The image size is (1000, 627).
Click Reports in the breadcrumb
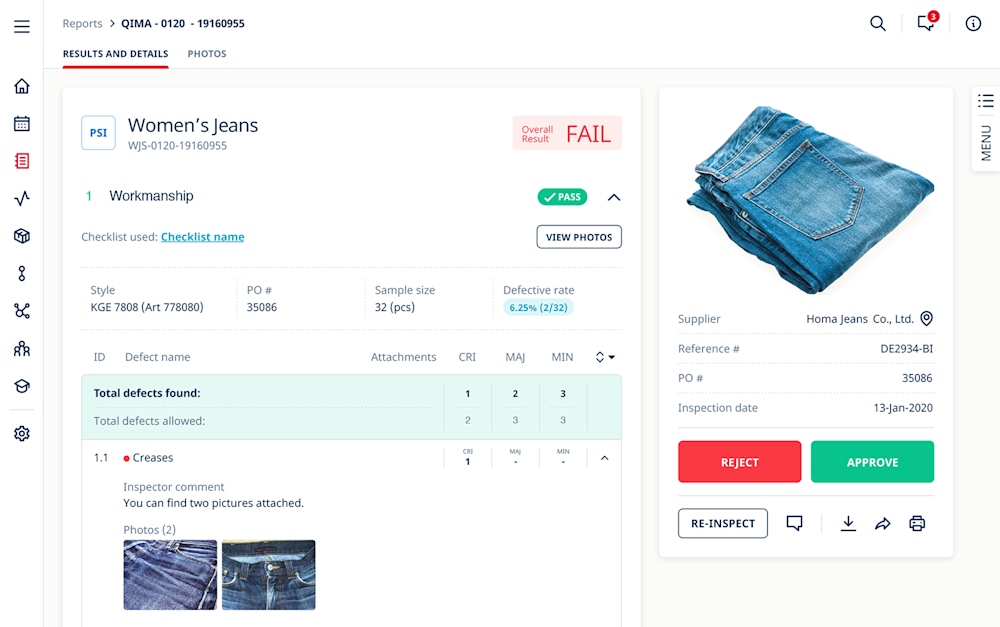[82, 24]
